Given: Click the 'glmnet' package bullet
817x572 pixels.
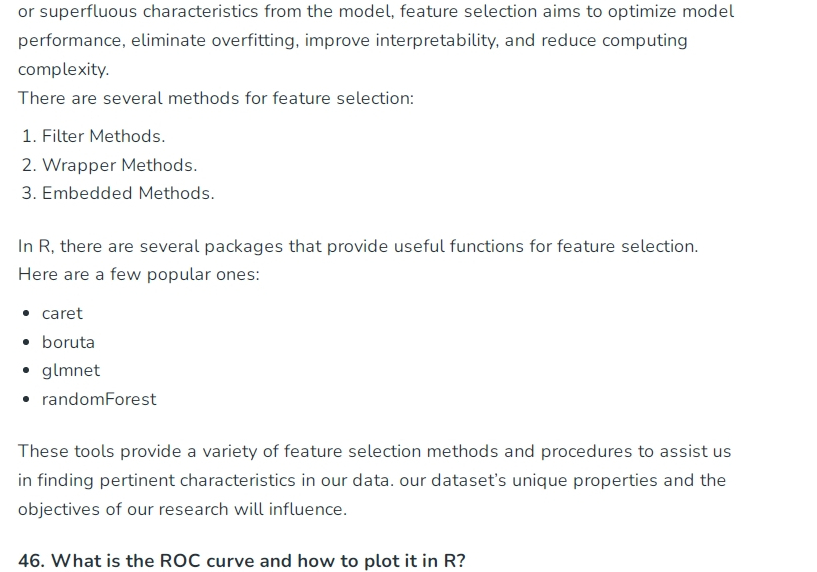Looking at the screenshot, I should 70,370.
